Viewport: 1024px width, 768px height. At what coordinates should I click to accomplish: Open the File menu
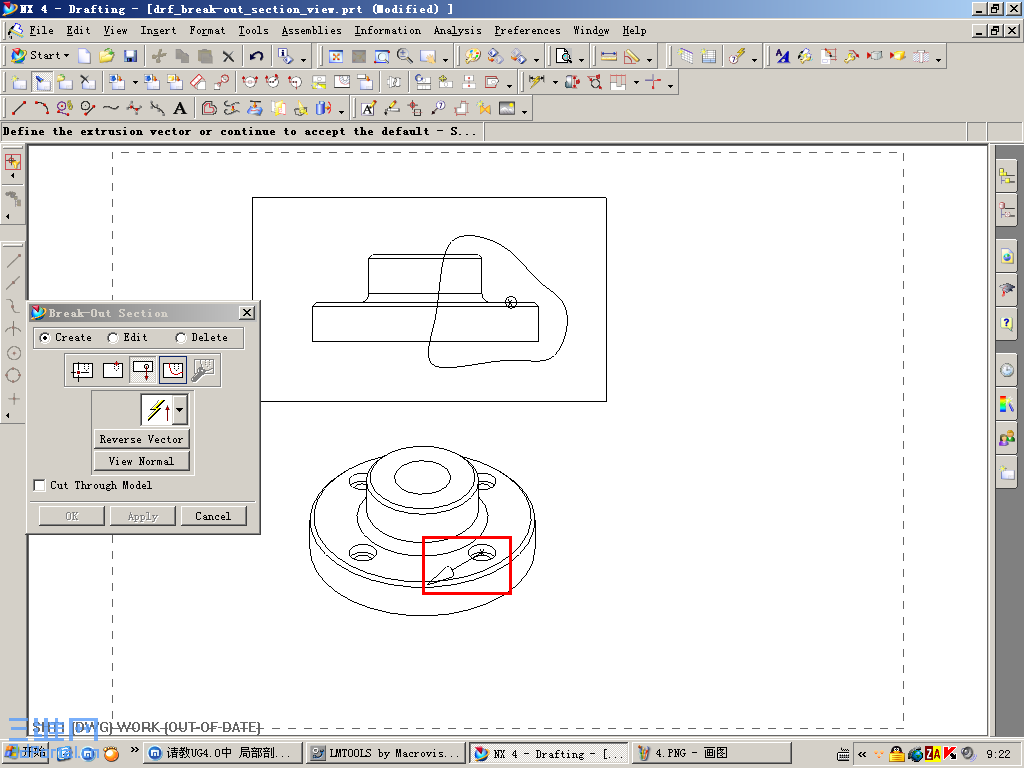[41, 31]
